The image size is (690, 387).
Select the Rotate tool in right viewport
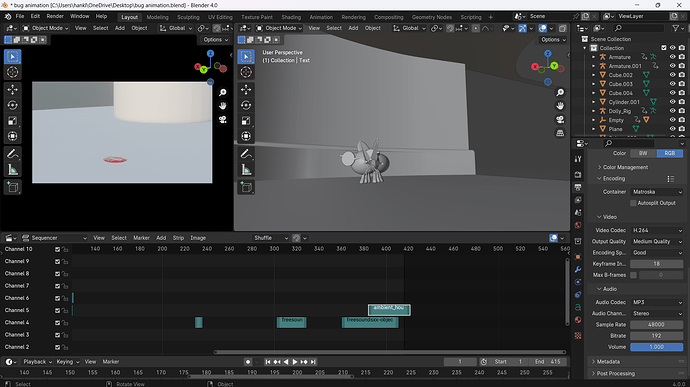(246, 105)
